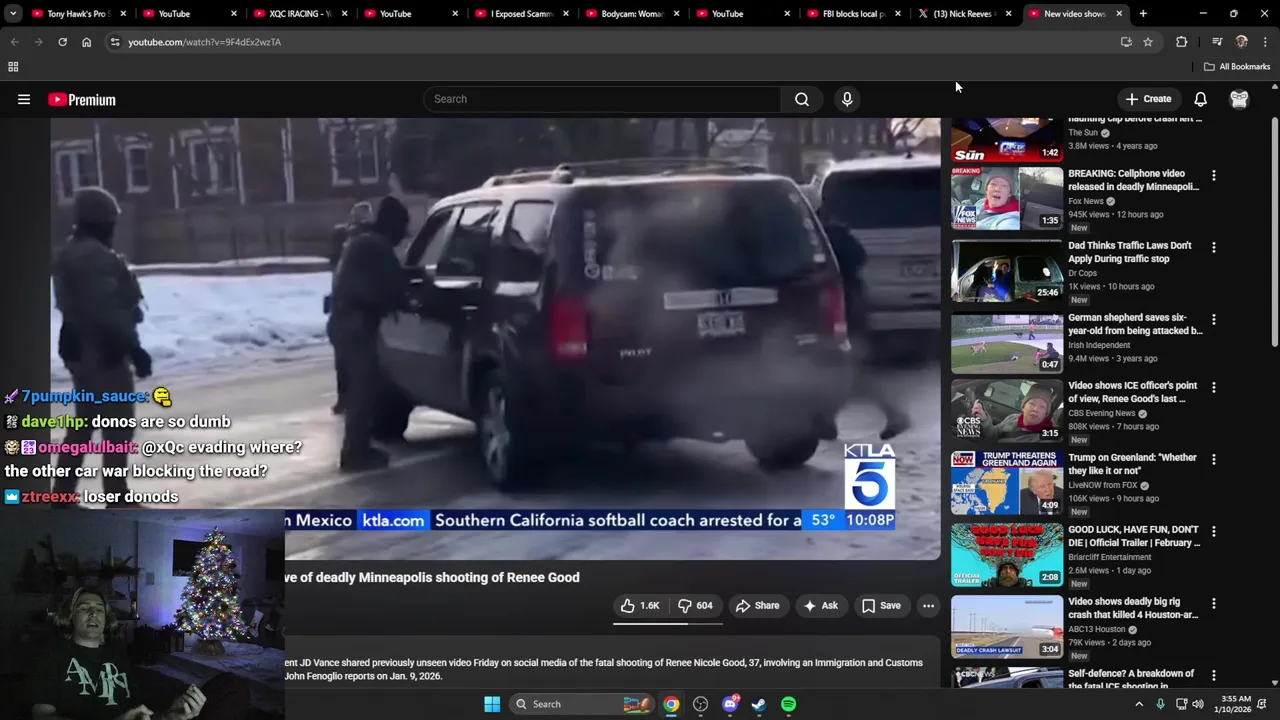Reload the page

62,42
